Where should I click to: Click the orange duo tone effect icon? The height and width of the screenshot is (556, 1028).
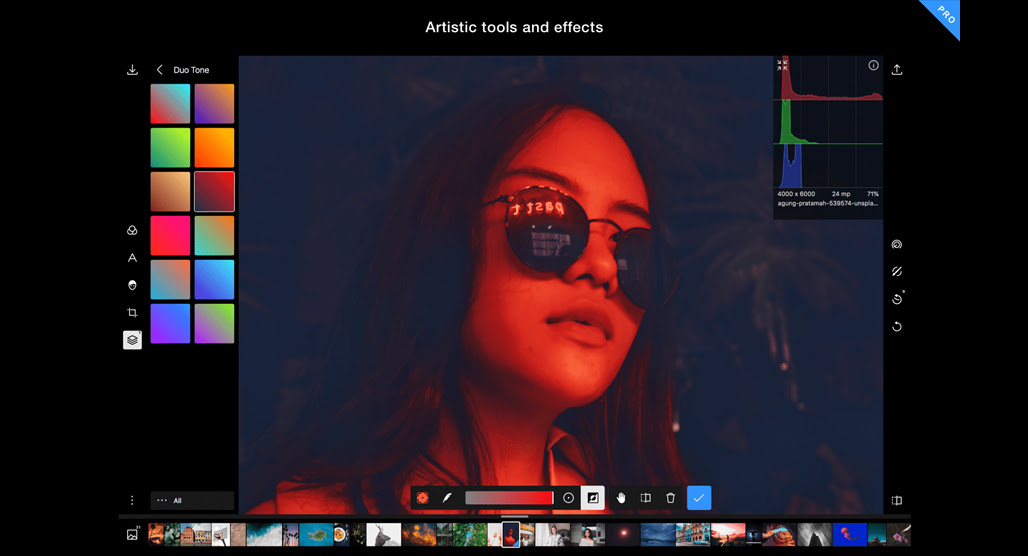pos(423,498)
